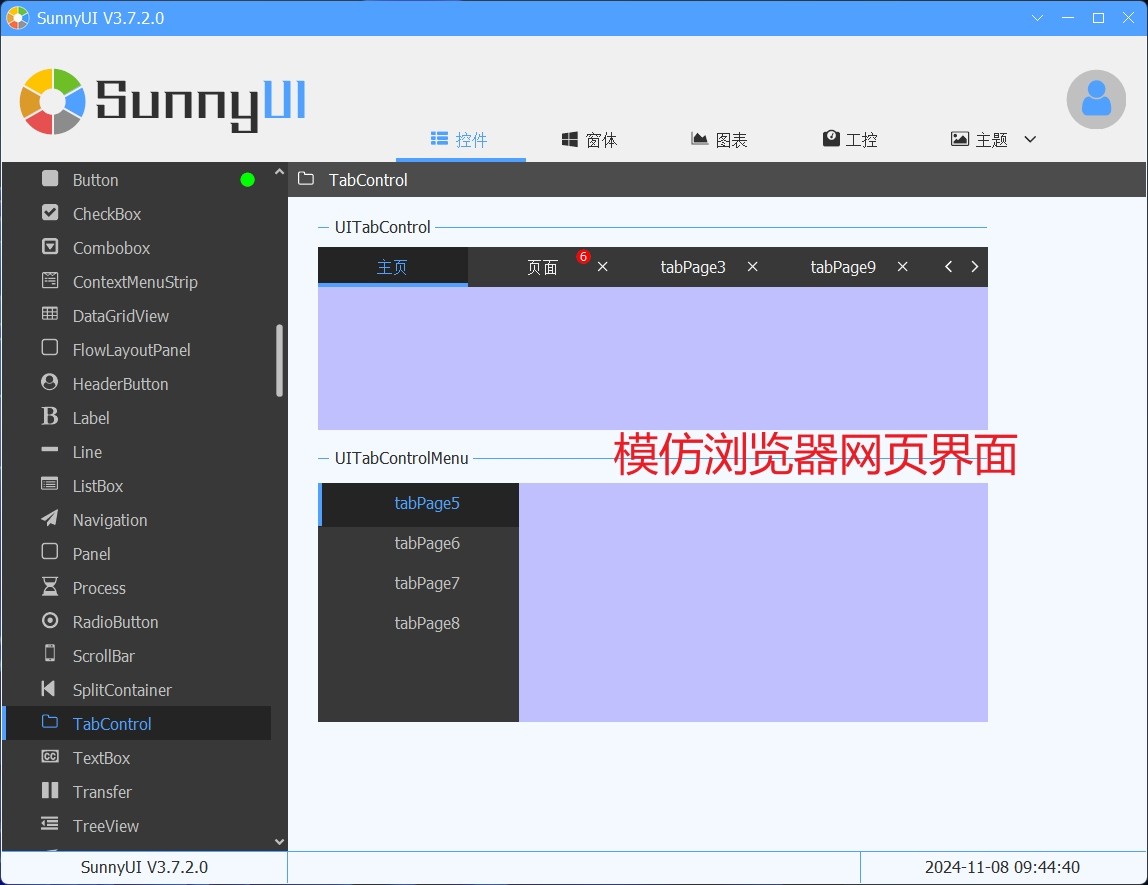Click the SplitContainer sidebar icon
The image size is (1148, 885).
pyautogui.click(x=50, y=689)
